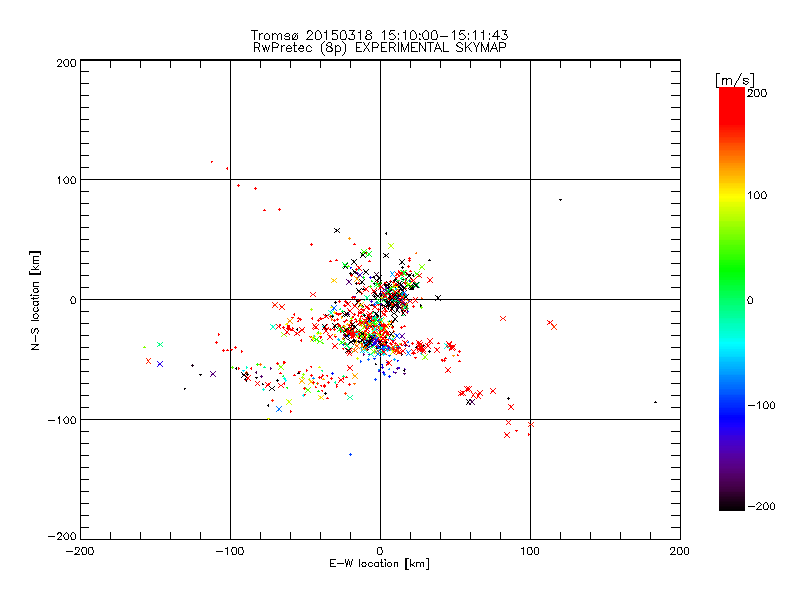Click the colorbar label "100"
This screenshot has height=600, width=800.
757,195
